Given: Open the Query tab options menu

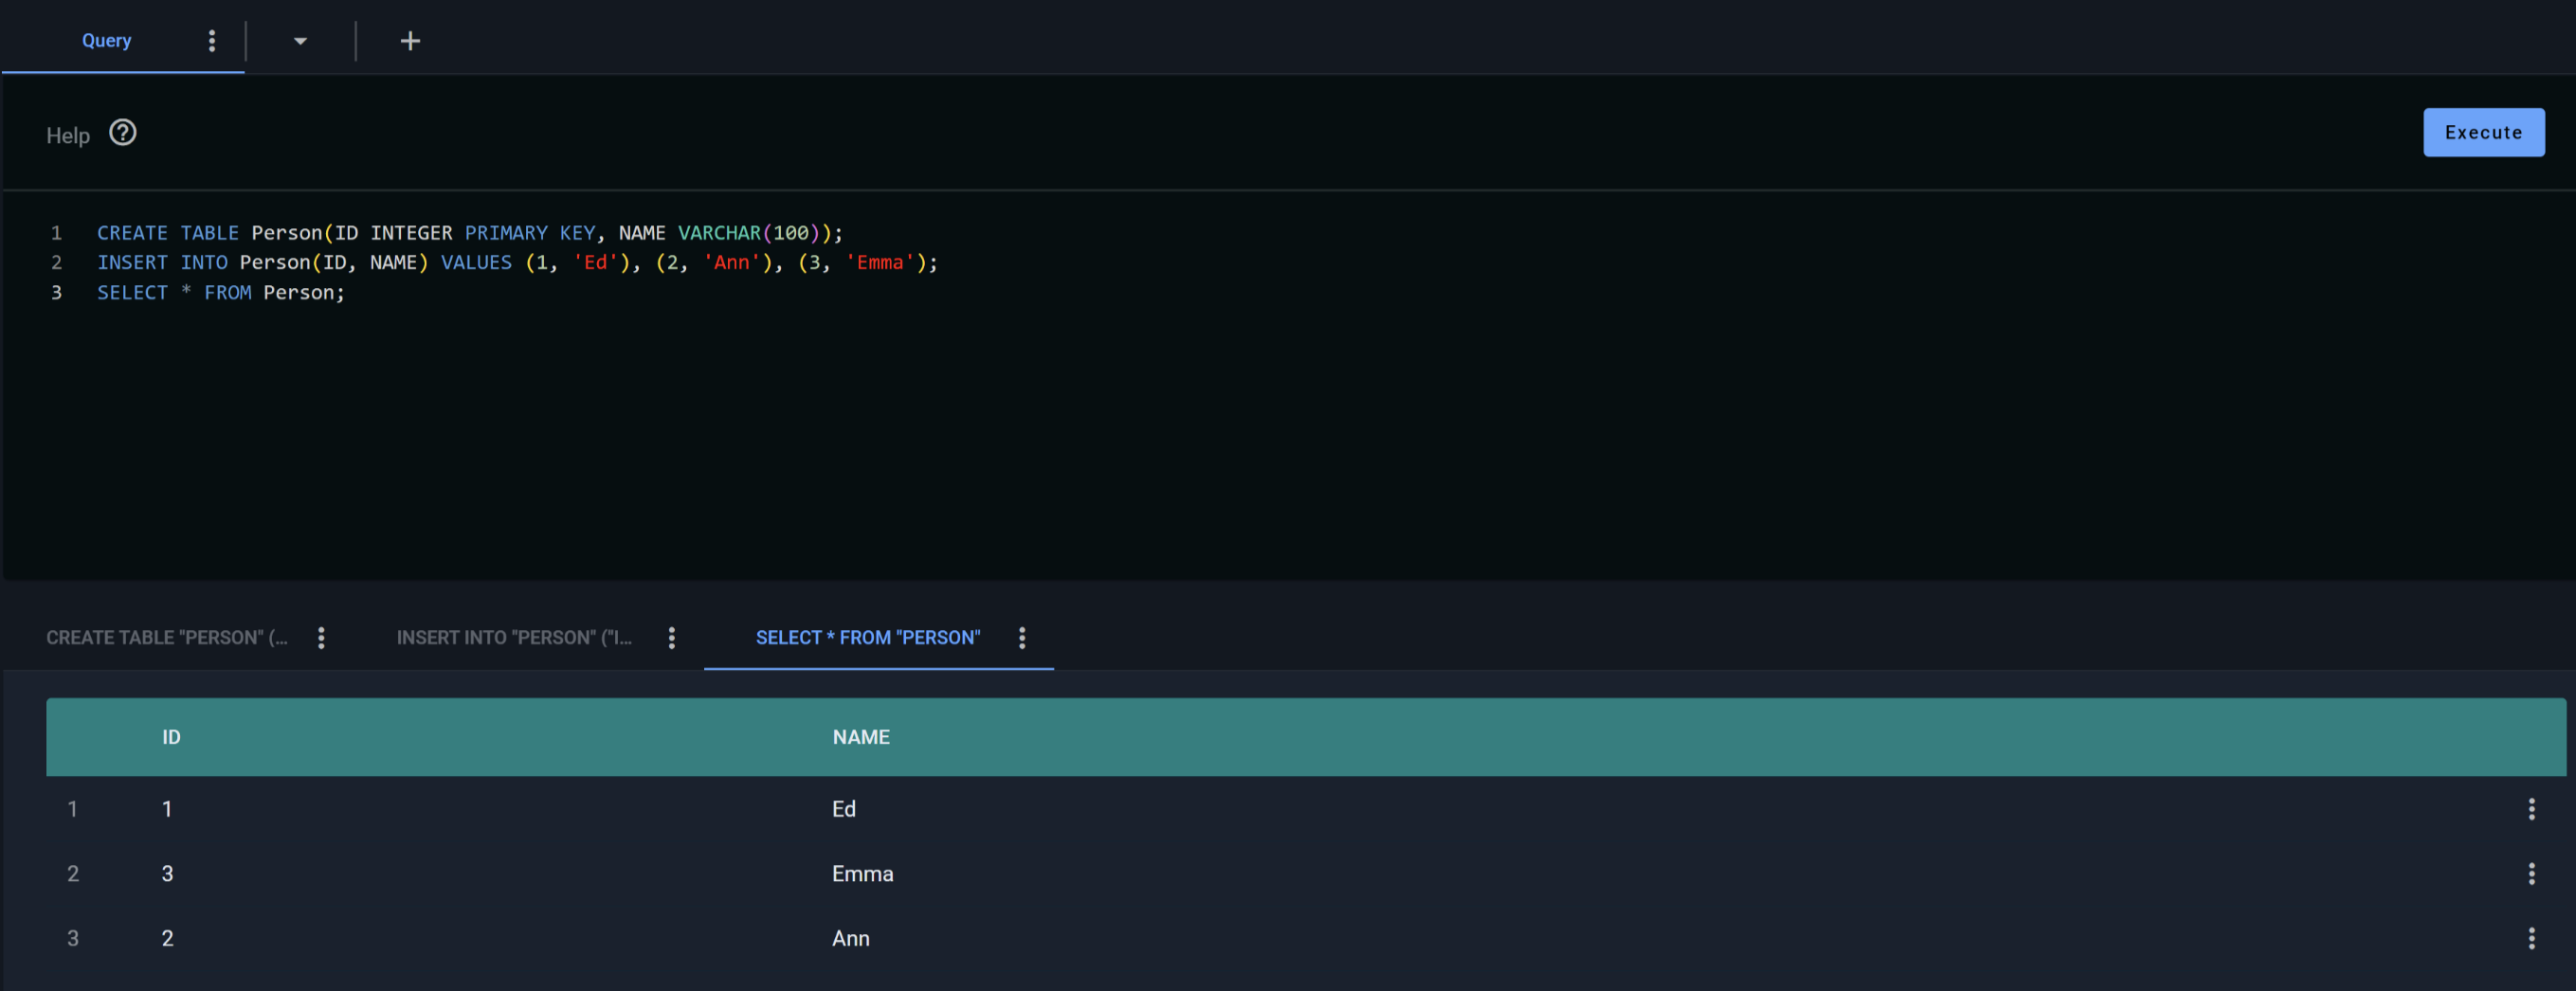Looking at the screenshot, I should pyautogui.click(x=211, y=40).
